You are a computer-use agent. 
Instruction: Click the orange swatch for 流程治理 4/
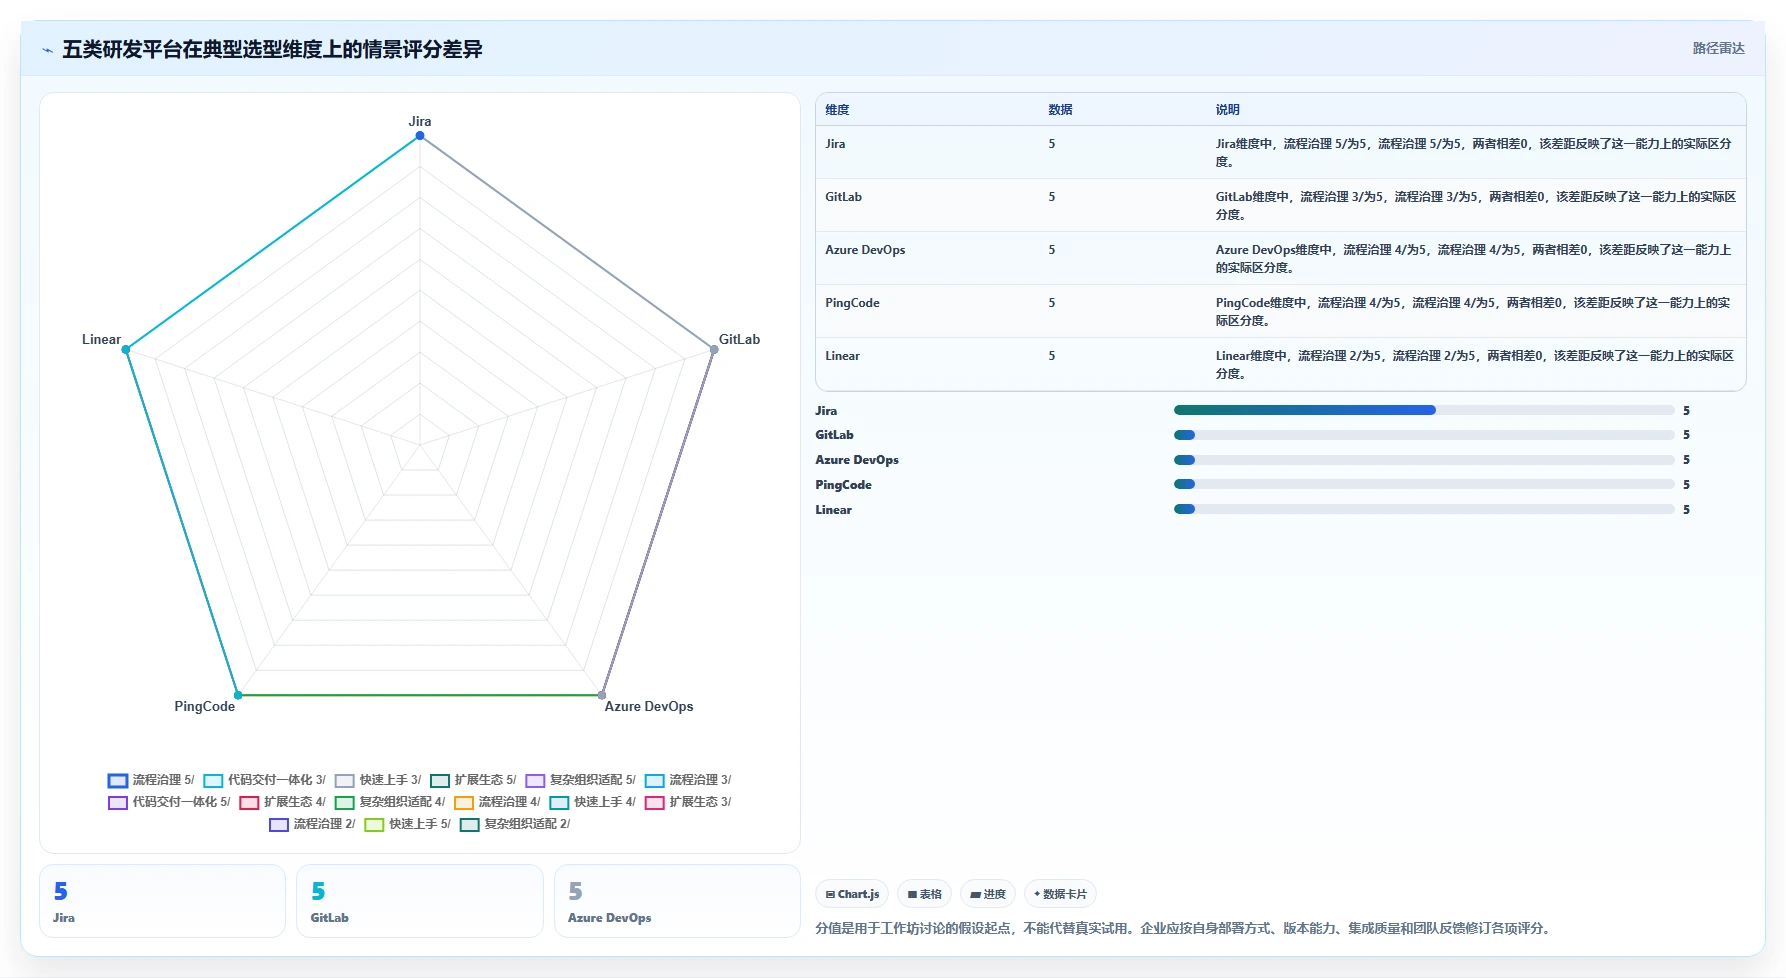click(464, 802)
